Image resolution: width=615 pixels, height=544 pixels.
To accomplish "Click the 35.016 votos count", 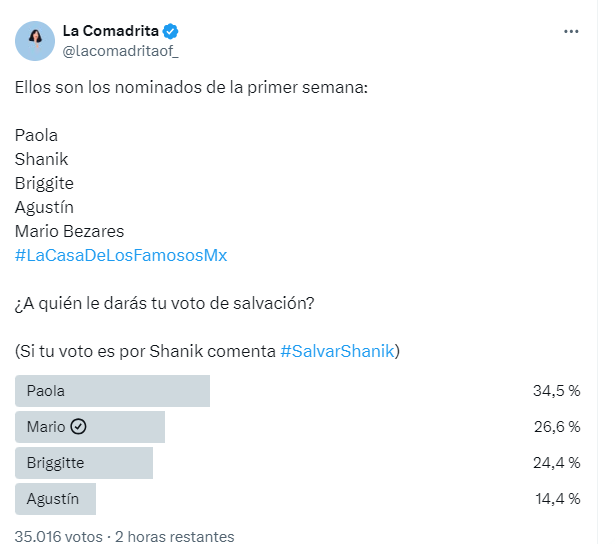I will click(x=58, y=536).
